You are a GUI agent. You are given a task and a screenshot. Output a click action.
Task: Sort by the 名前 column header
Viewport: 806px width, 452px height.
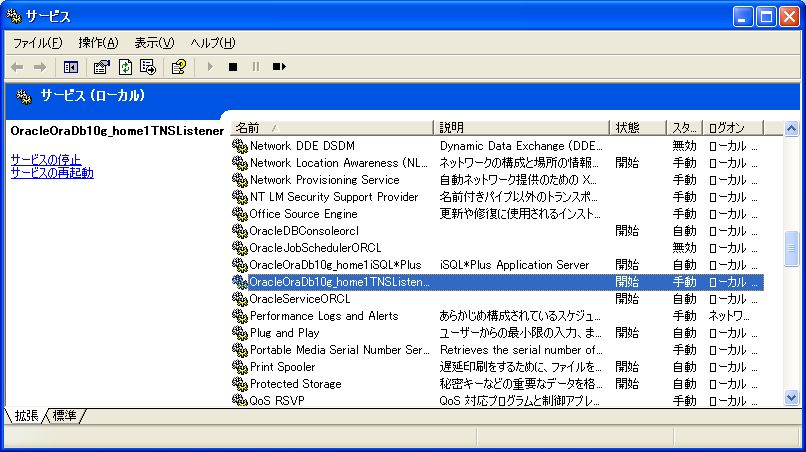(x=332, y=128)
